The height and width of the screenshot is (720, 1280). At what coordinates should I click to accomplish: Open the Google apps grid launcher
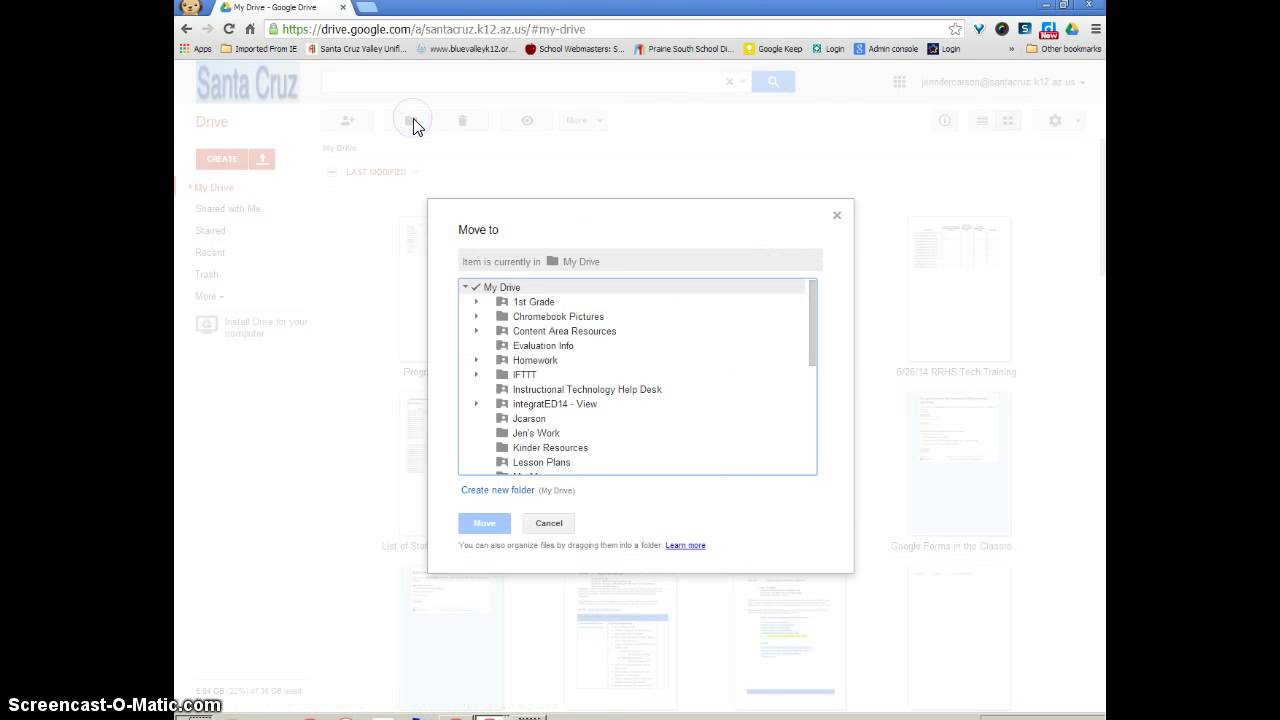[899, 82]
